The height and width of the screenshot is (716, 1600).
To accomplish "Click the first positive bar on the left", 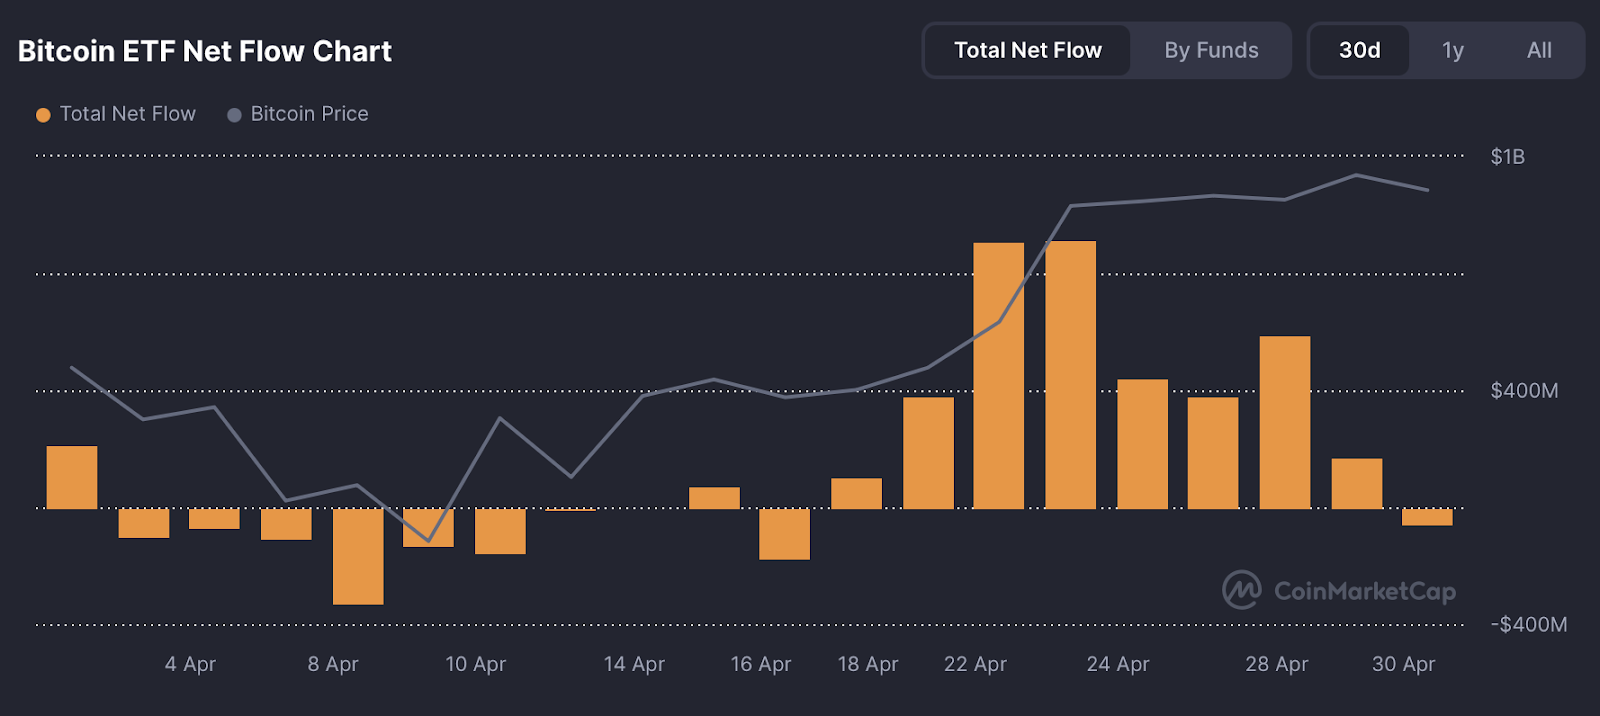I will coord(72,477).
